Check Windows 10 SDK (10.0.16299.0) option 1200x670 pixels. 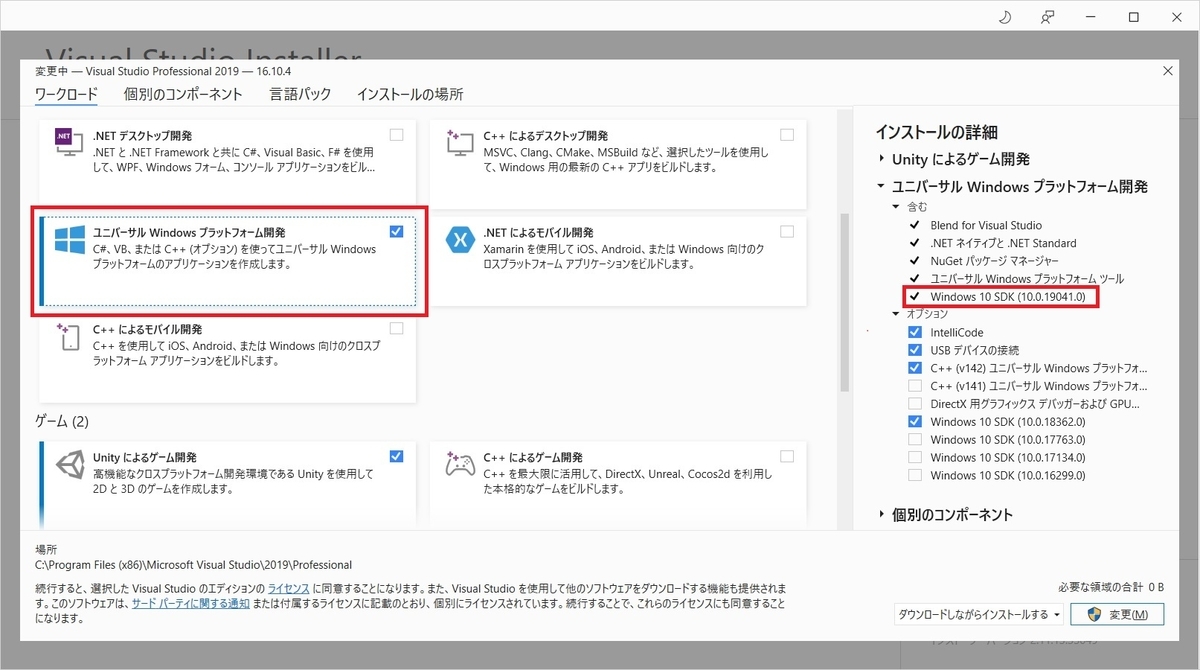915,476
